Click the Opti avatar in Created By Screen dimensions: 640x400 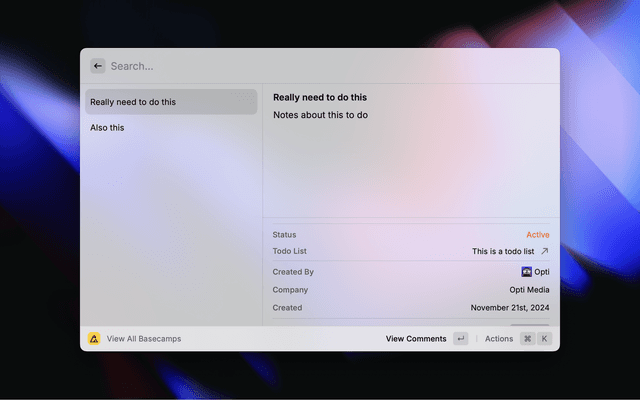pos(527,271)
